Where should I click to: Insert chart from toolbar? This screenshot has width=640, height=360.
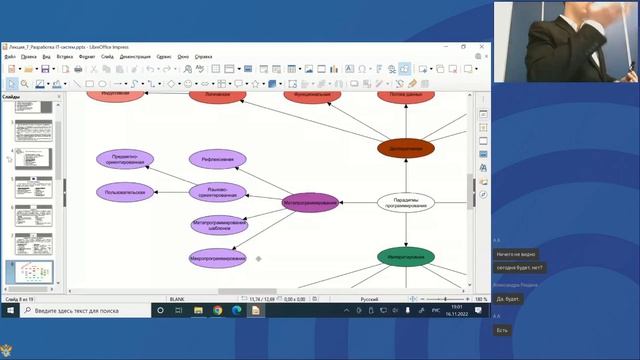[x=334, y=69]
